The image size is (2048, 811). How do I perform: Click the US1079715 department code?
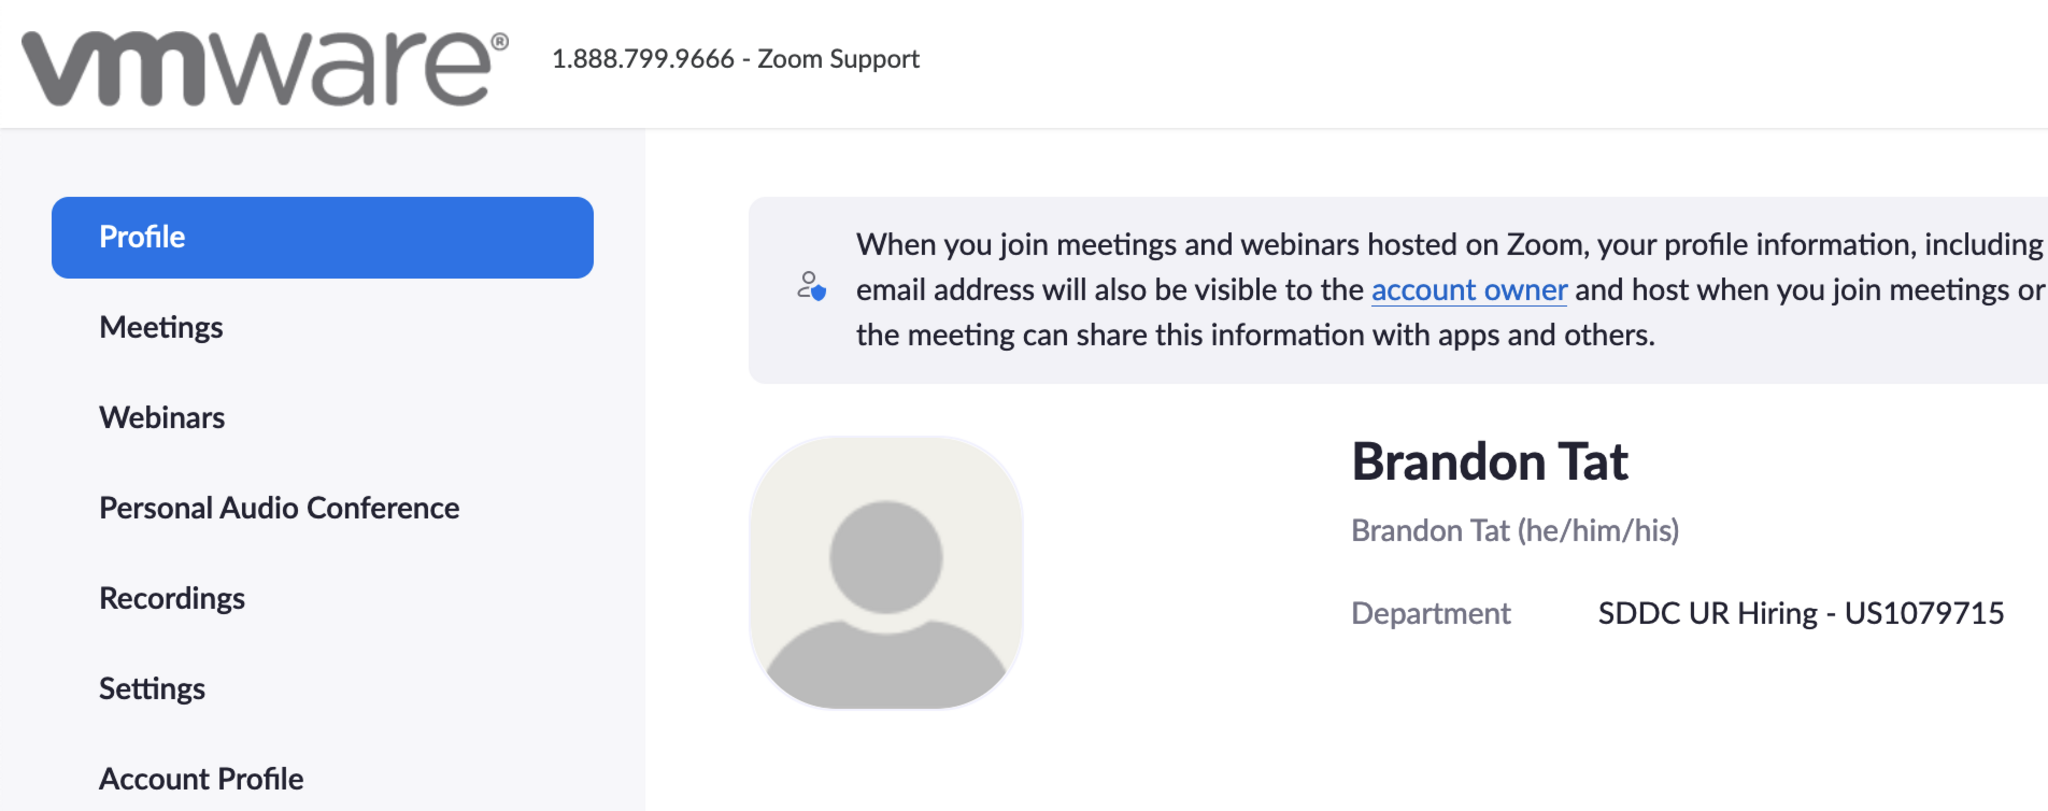pos(1924,613)
